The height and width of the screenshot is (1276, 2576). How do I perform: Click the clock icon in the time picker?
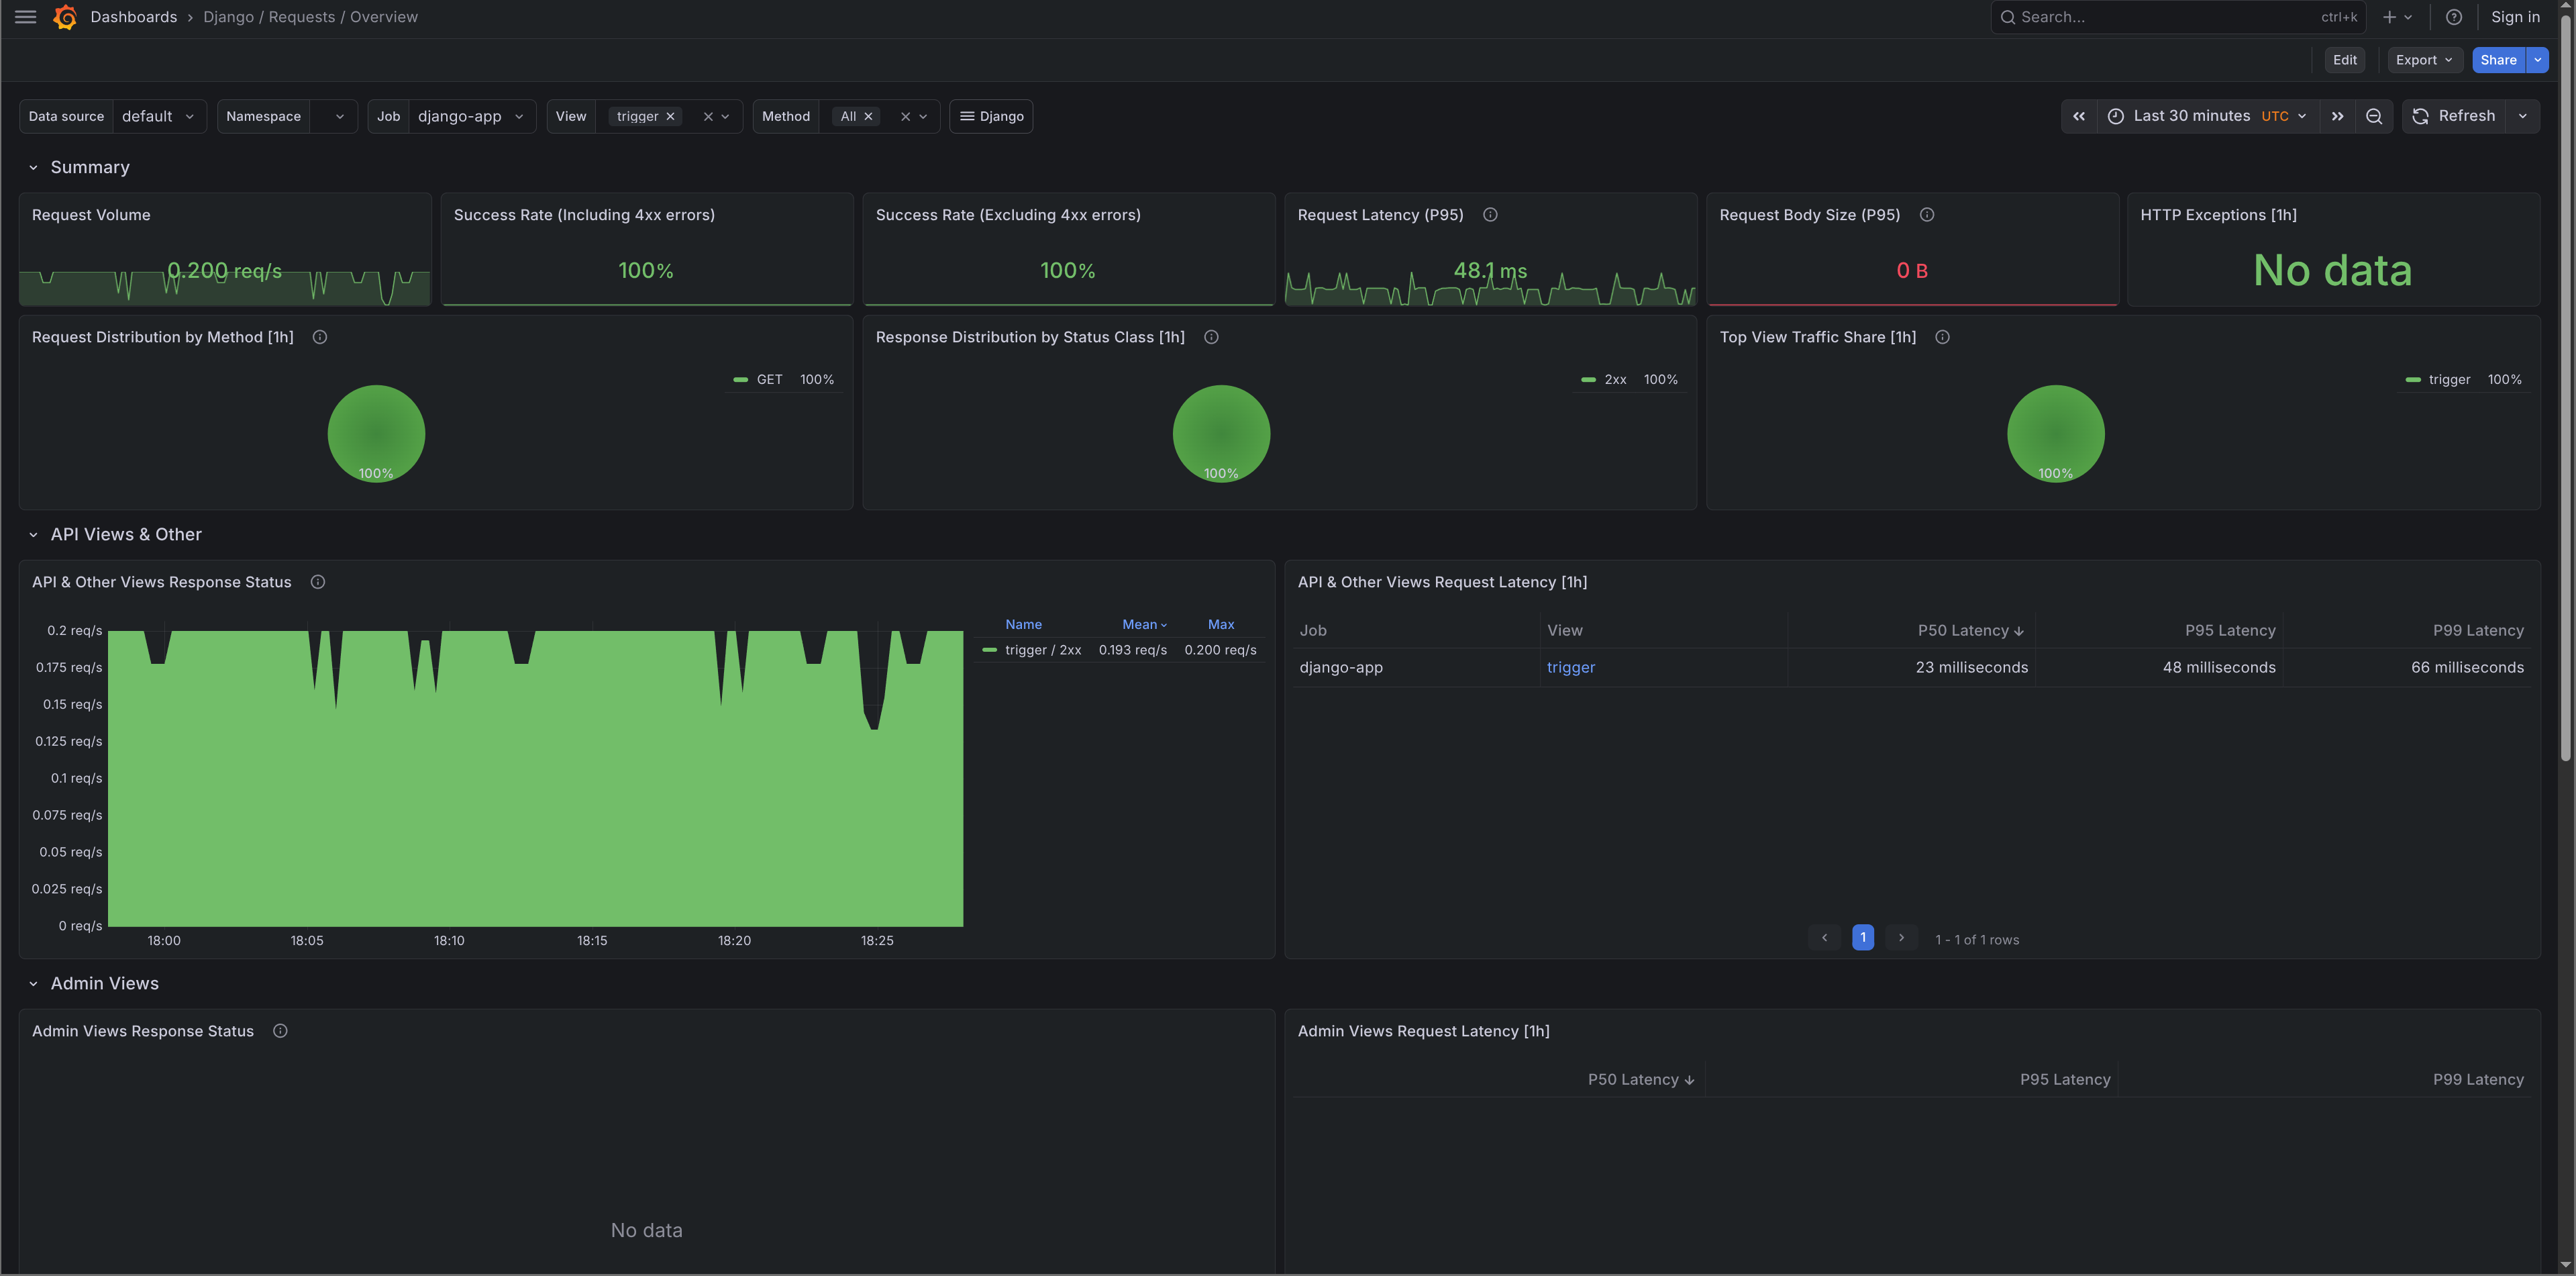point(2115,116)
